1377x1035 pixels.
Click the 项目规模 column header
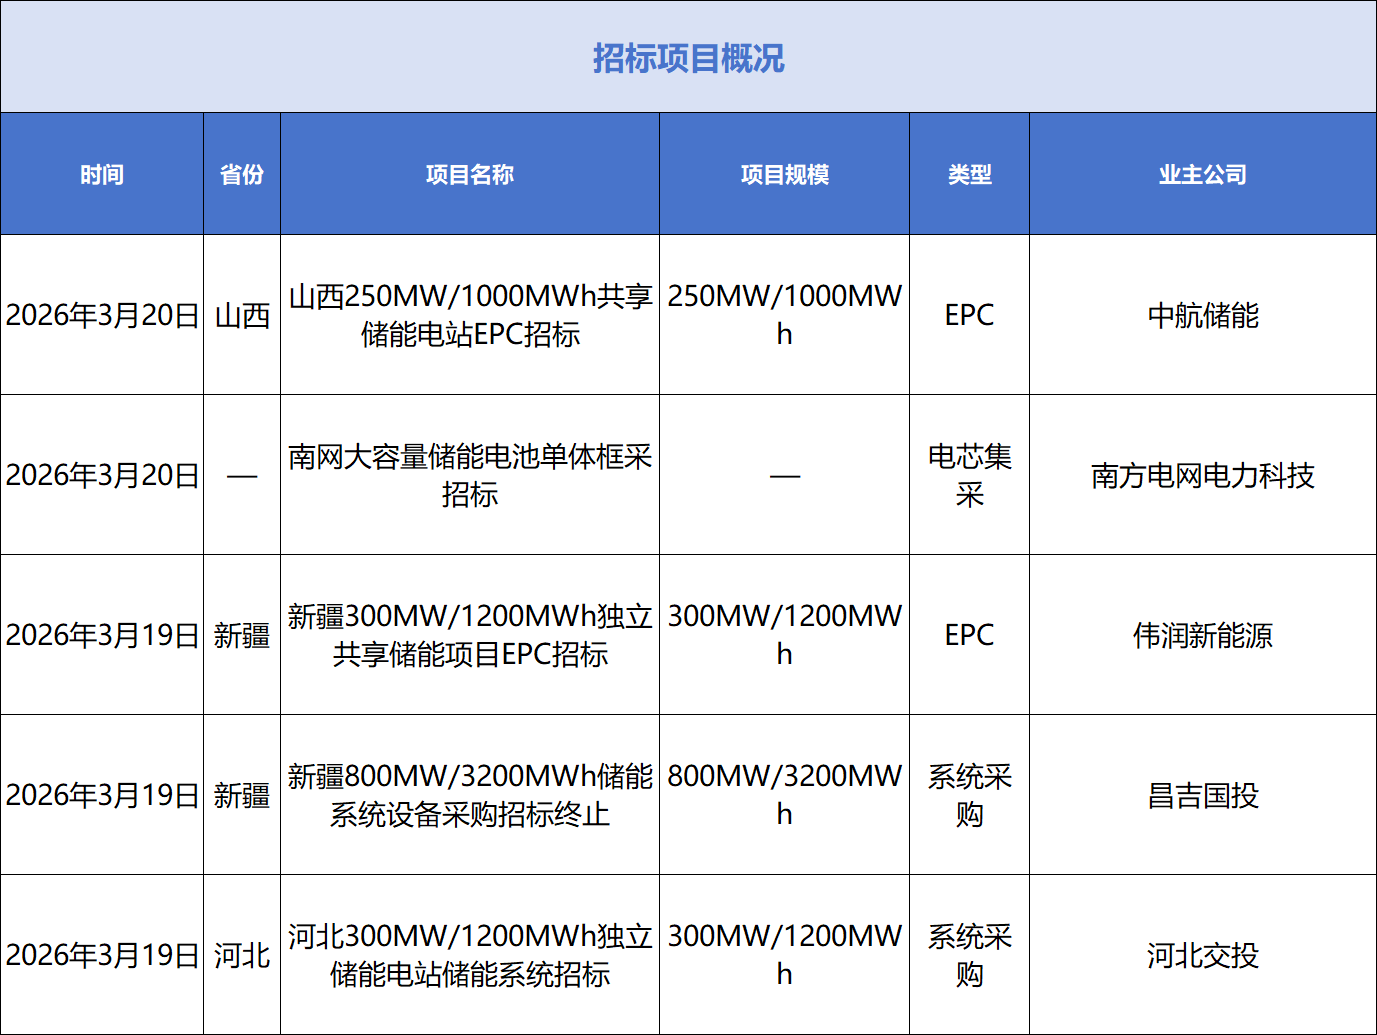[784, 174]
